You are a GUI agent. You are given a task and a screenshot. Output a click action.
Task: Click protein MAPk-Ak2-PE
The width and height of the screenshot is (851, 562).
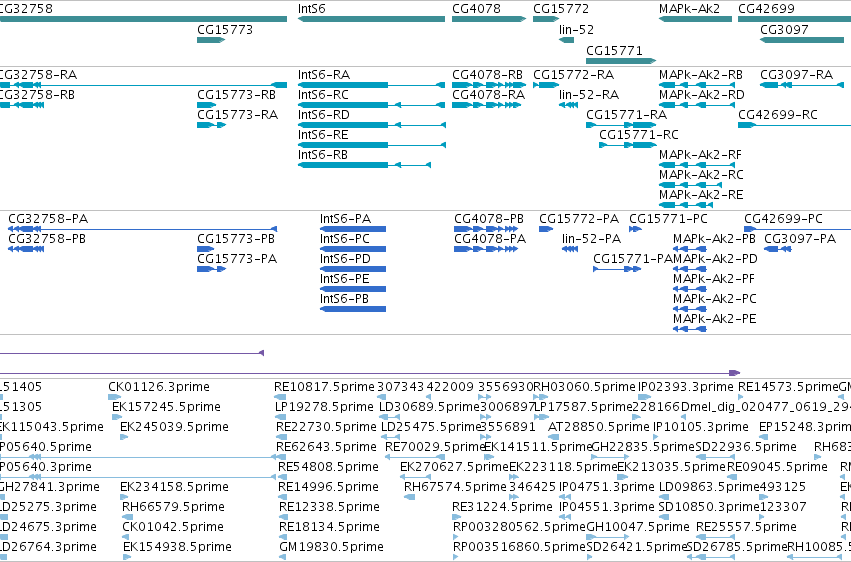(x=690, y=330)
